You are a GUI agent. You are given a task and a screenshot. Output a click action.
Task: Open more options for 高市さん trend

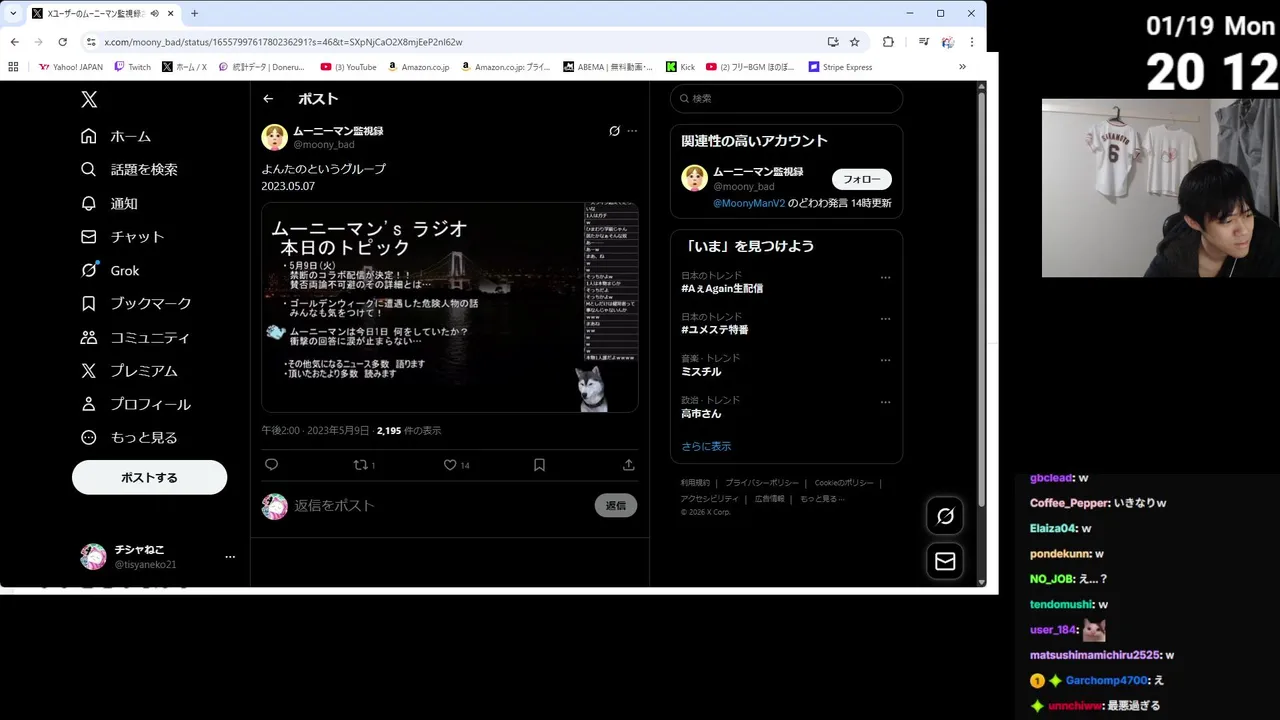[885, 402]
